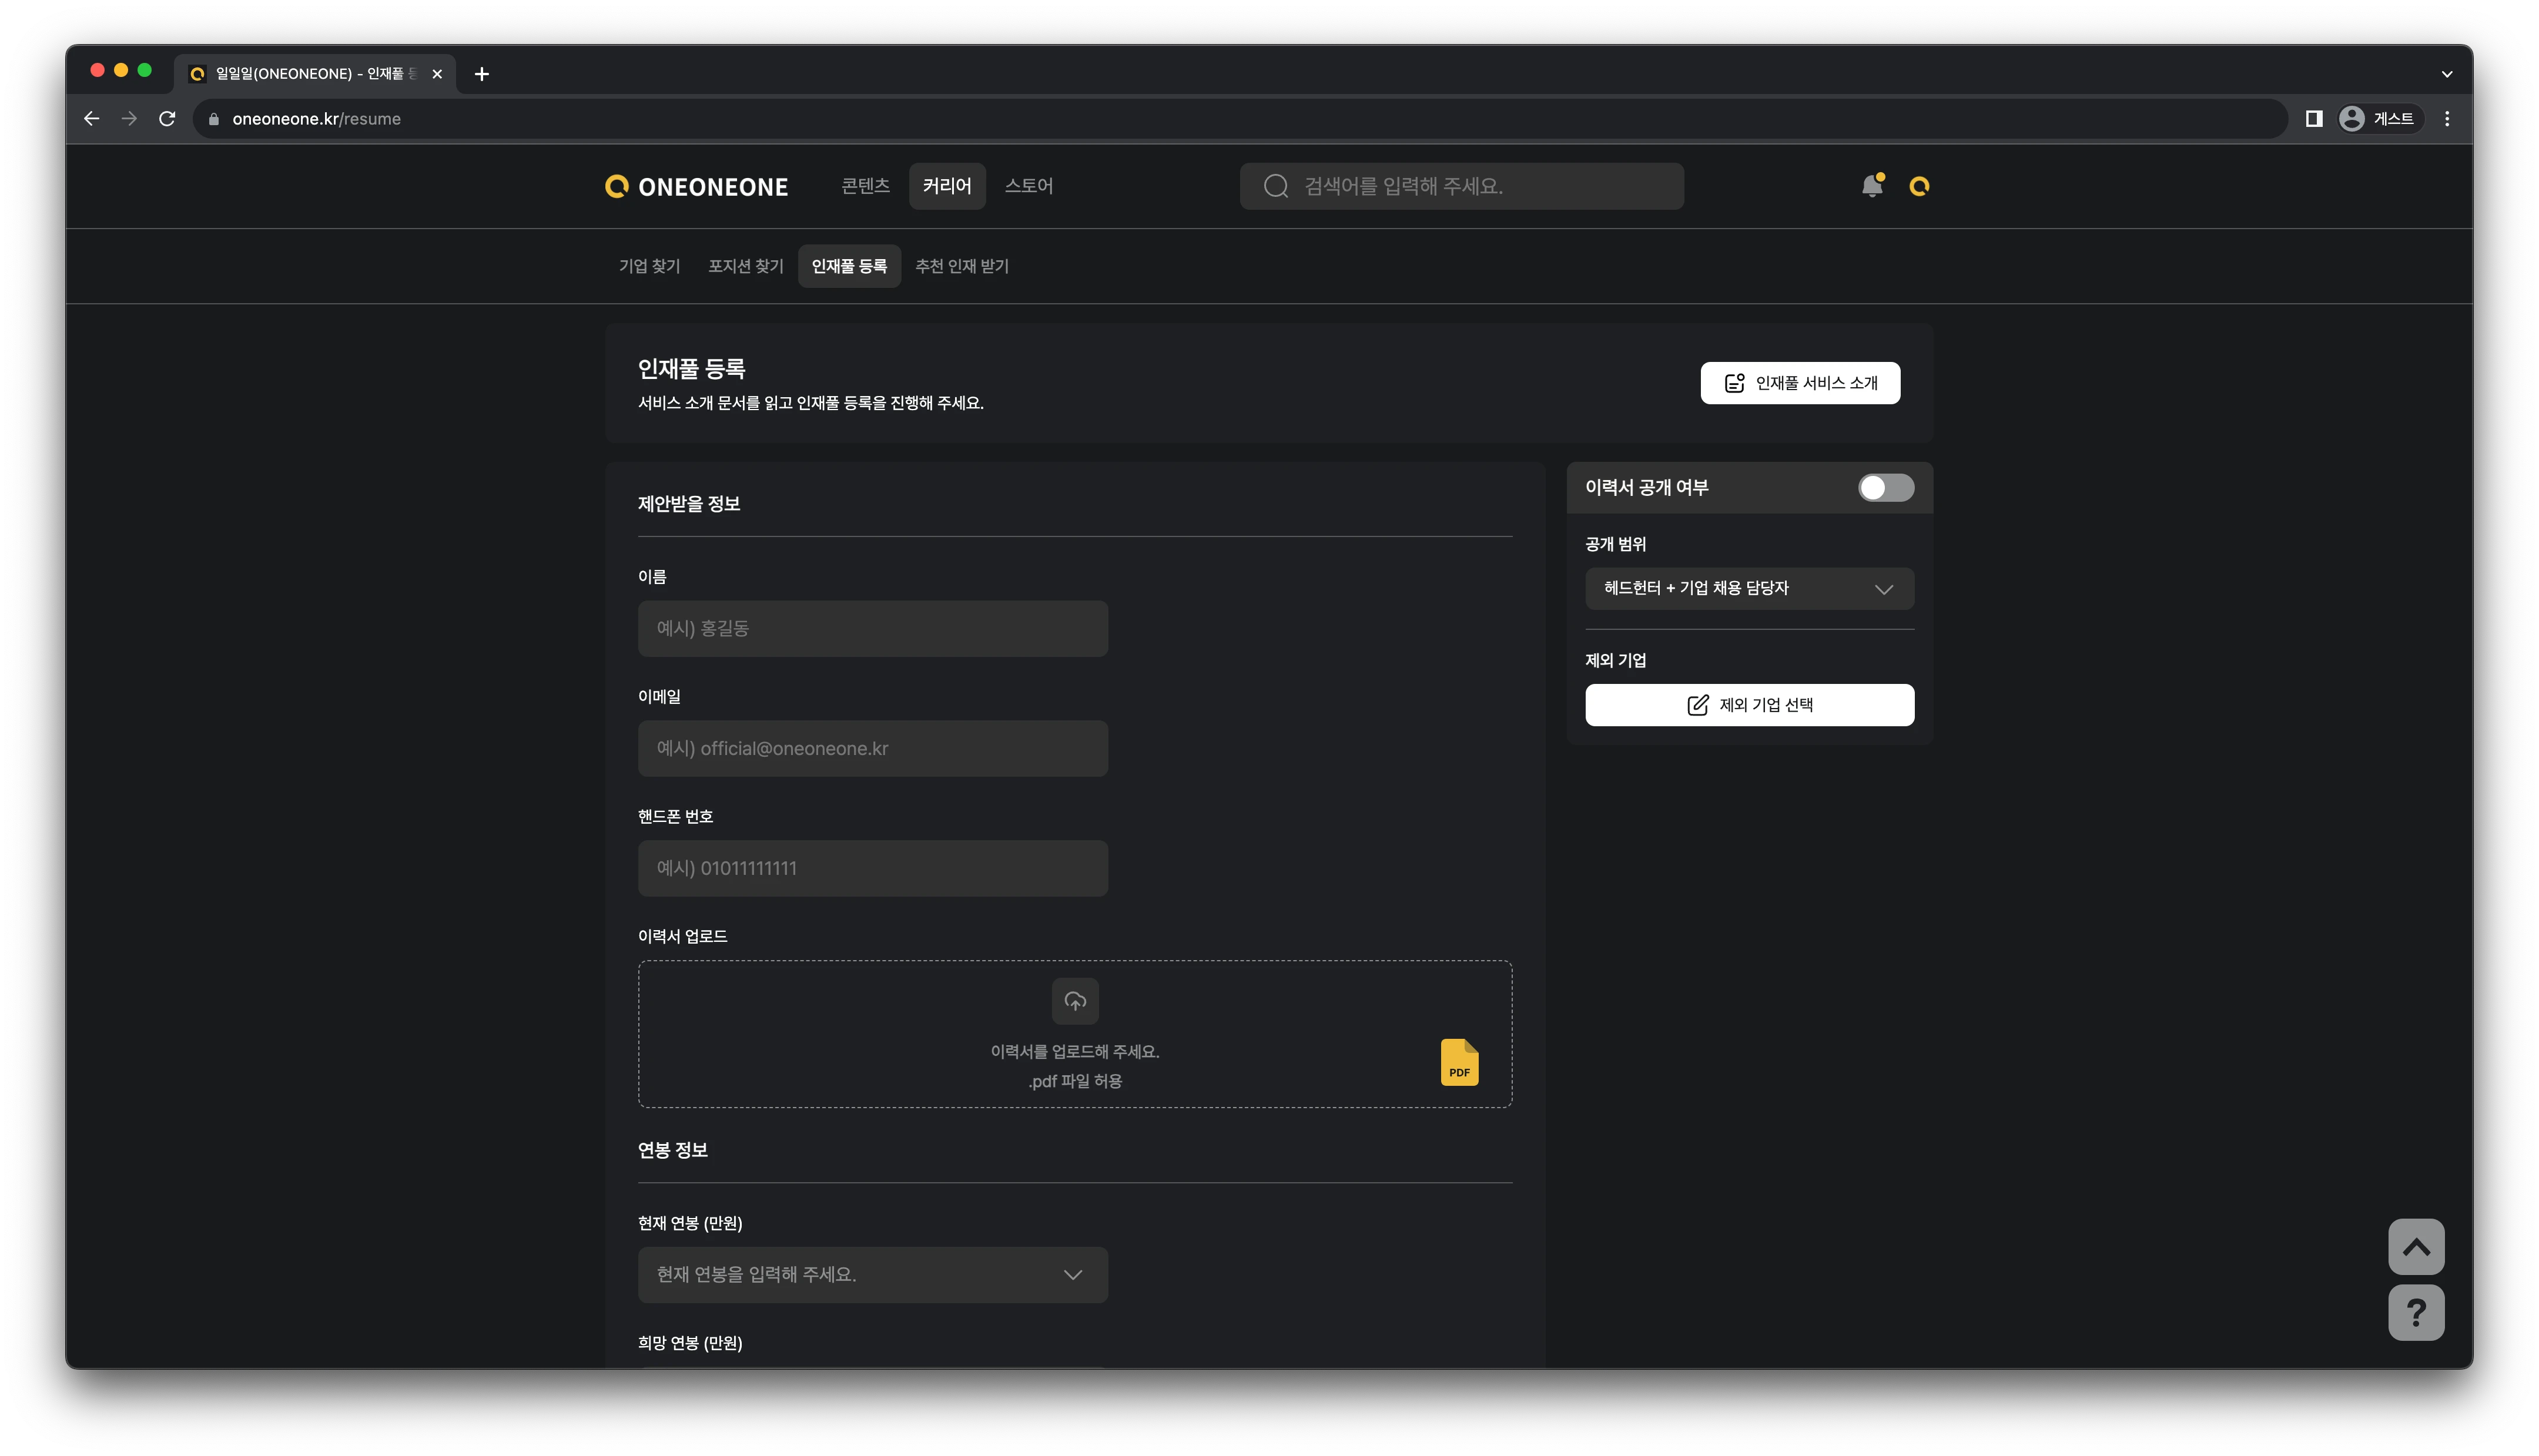
Task: Click the ONEONEONE logo
Action: pyautogui.click(x=697, y=187)
